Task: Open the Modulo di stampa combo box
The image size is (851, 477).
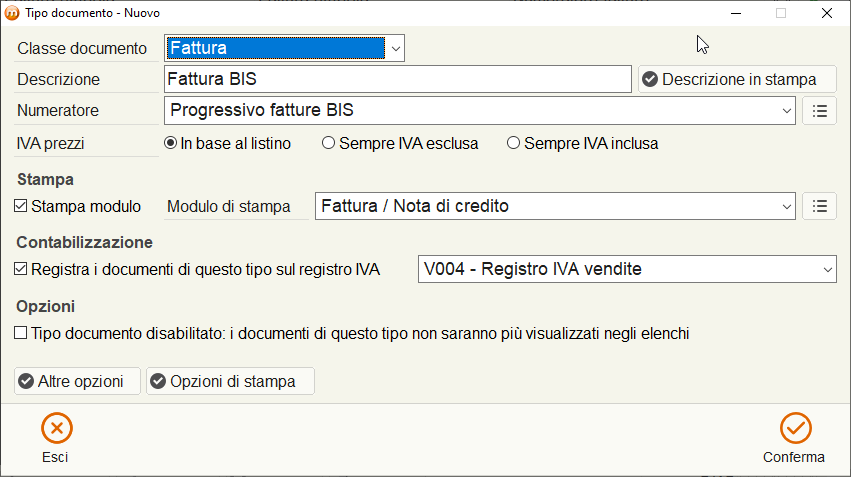Action: (555, 206)
